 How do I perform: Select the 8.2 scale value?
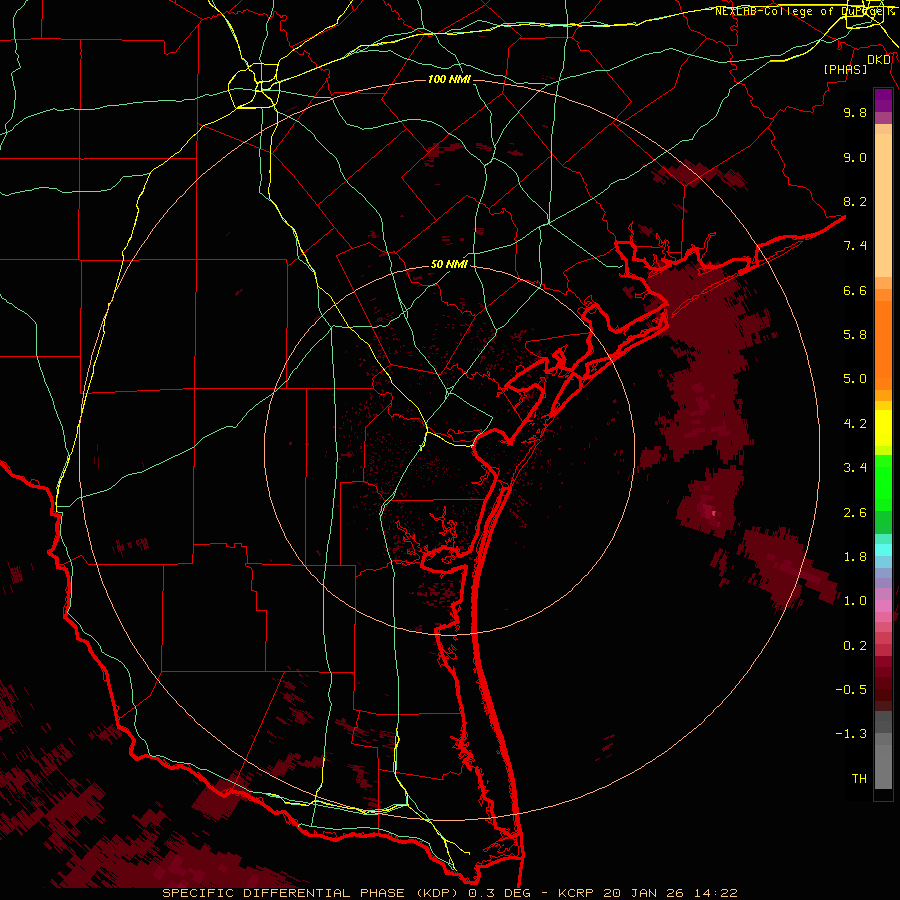(x=855, y=201)
